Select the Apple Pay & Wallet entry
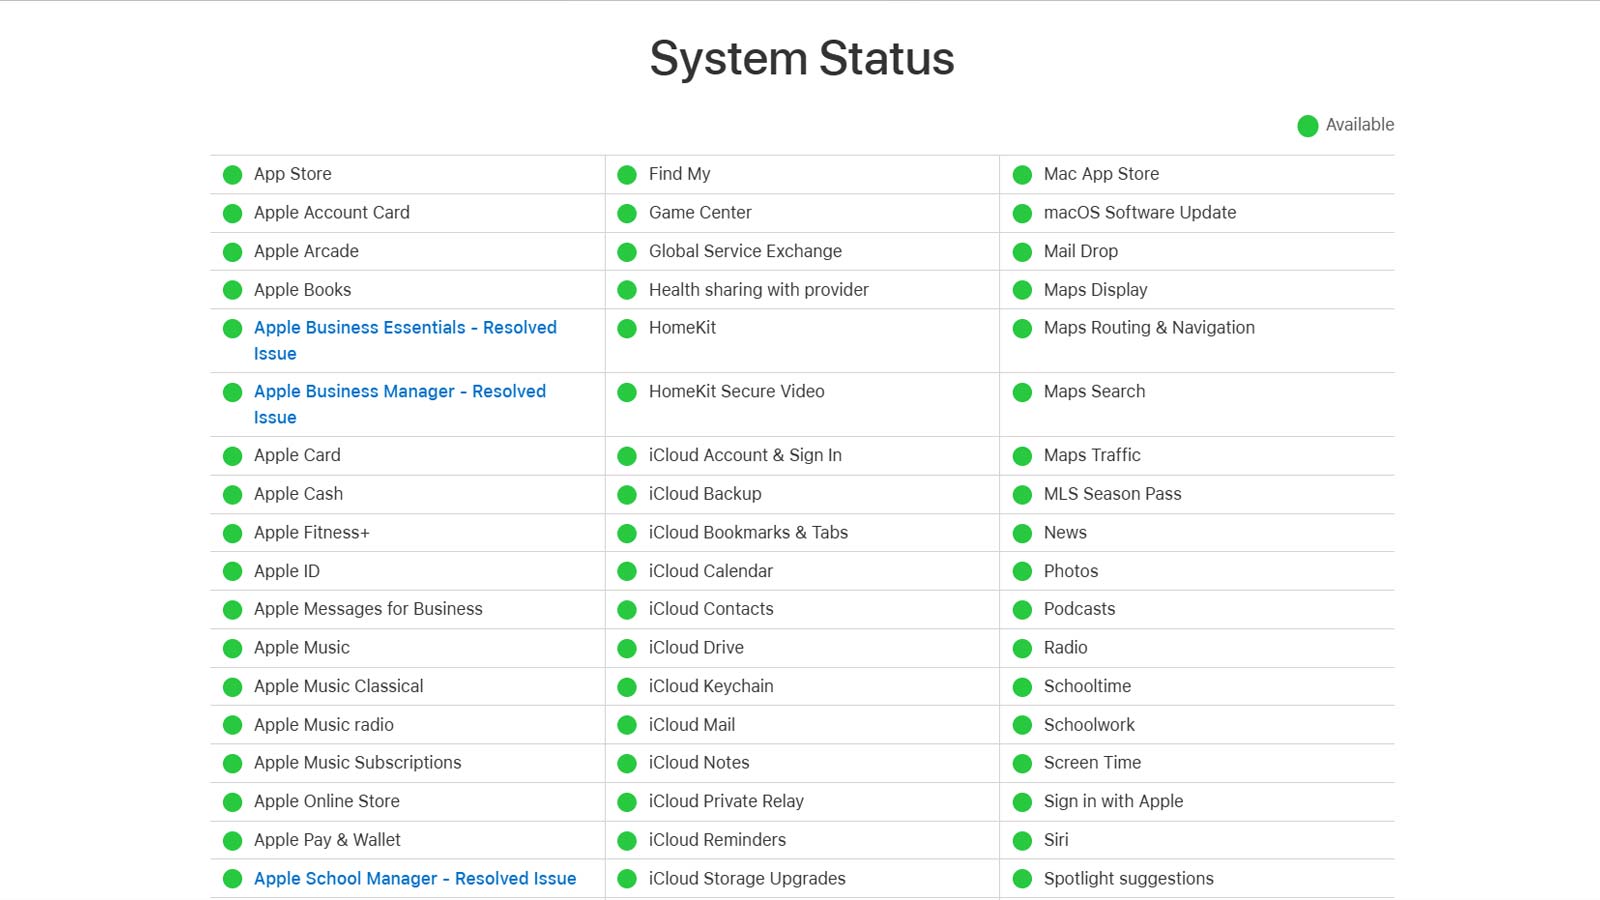The image size is (1600, 900). coord(327,840)
